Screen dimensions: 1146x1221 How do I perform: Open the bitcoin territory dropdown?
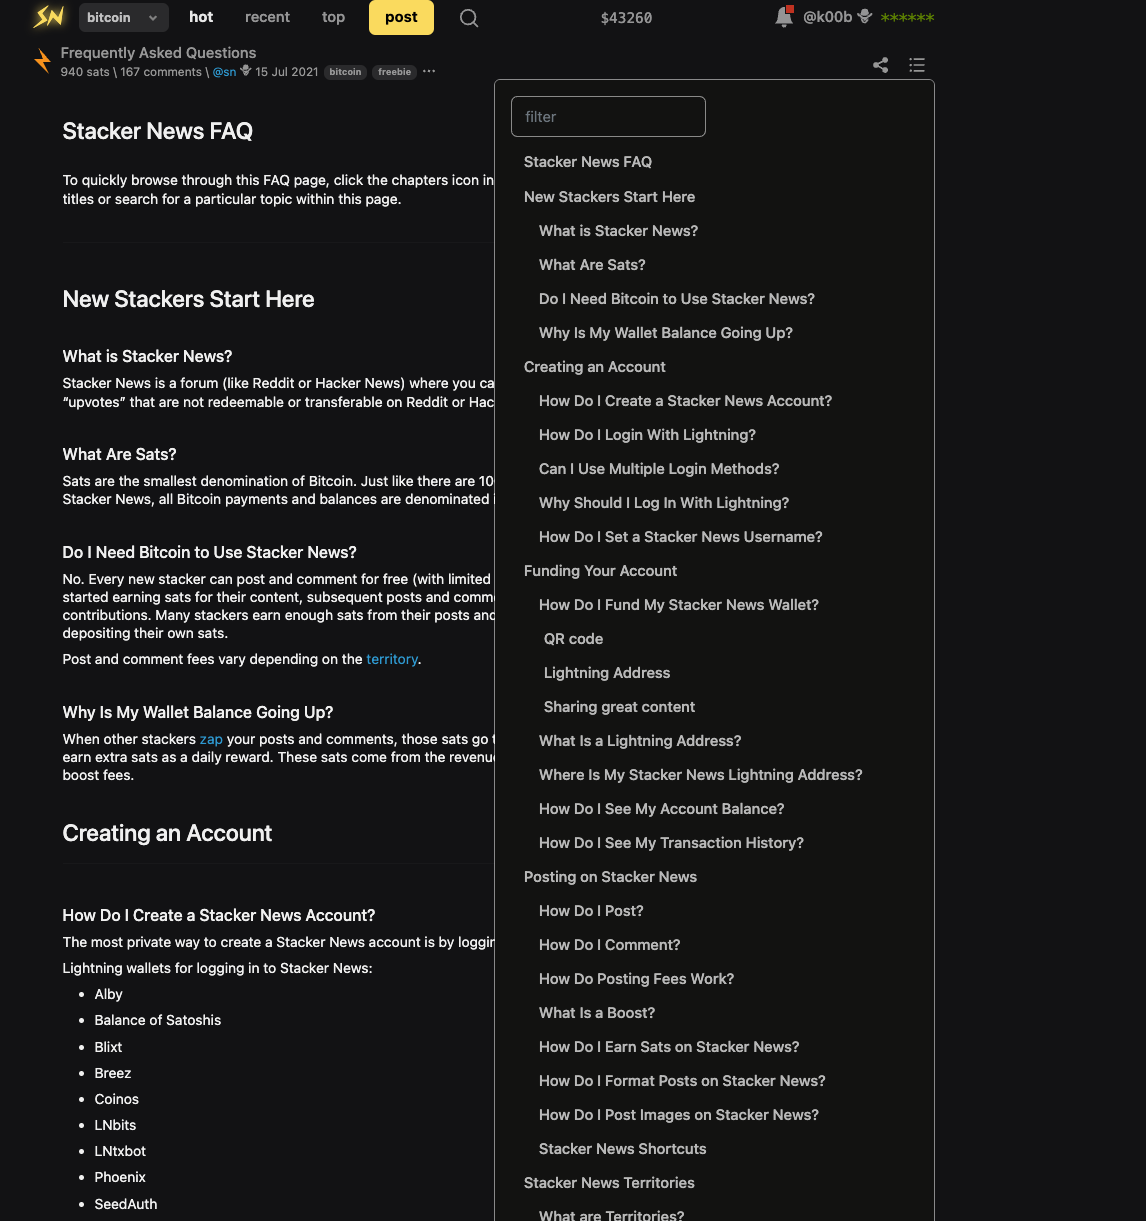(123, 17)
